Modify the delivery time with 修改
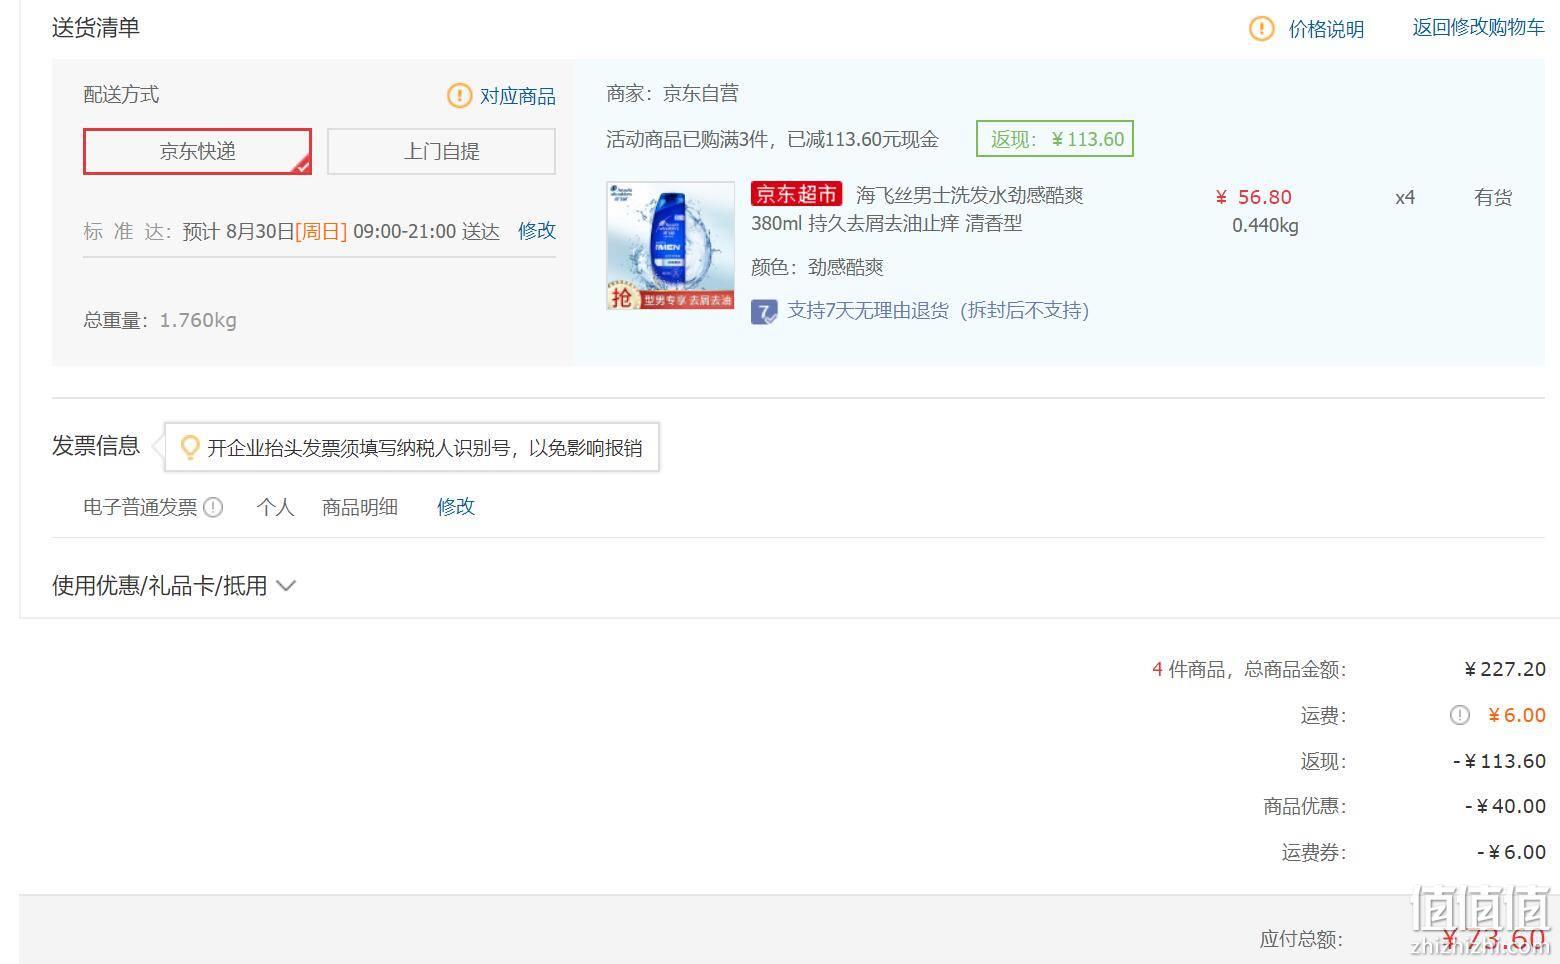 click(x=537, y=231)
